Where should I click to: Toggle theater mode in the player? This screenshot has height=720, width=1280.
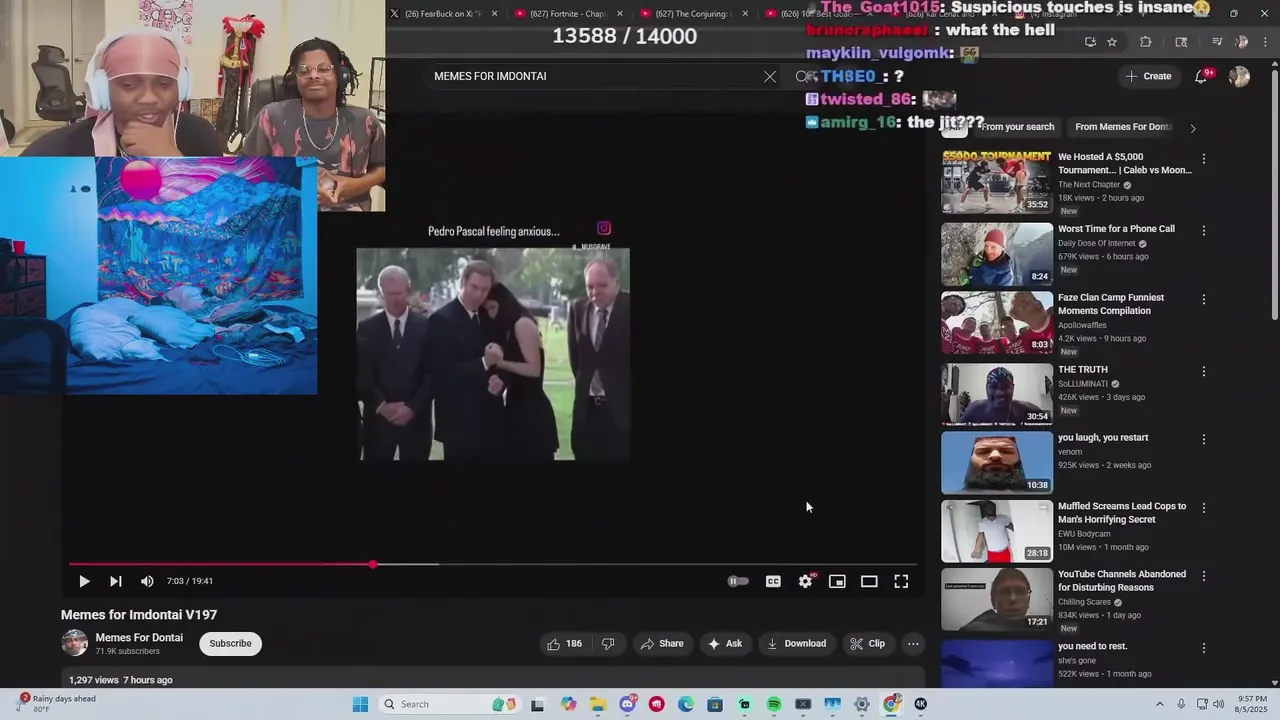pos(869,581)
